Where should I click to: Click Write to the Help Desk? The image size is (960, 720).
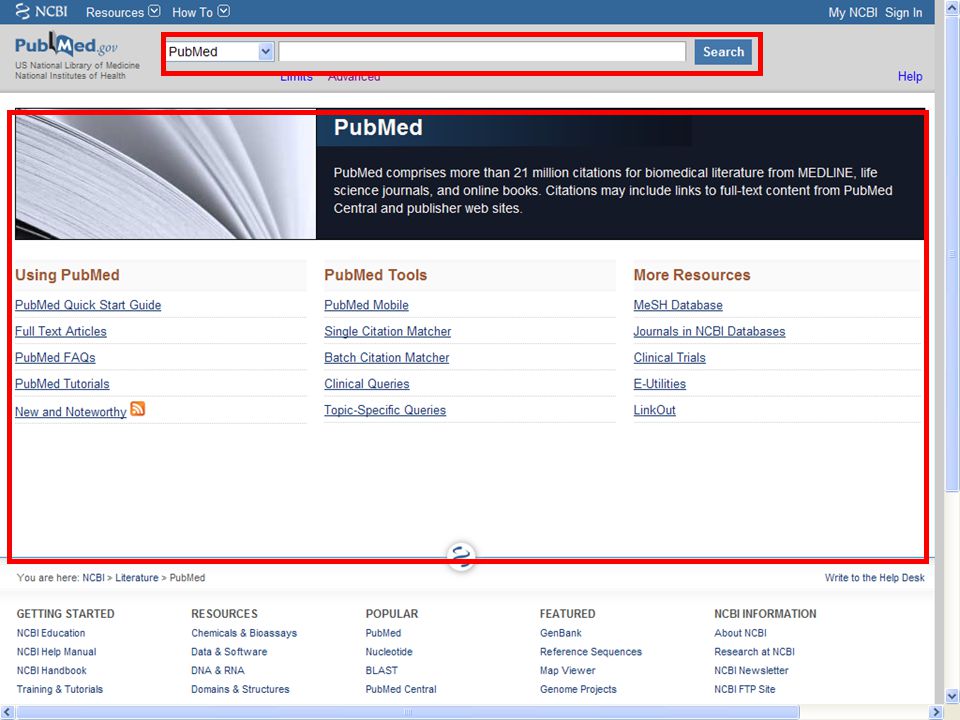[874, 577]
